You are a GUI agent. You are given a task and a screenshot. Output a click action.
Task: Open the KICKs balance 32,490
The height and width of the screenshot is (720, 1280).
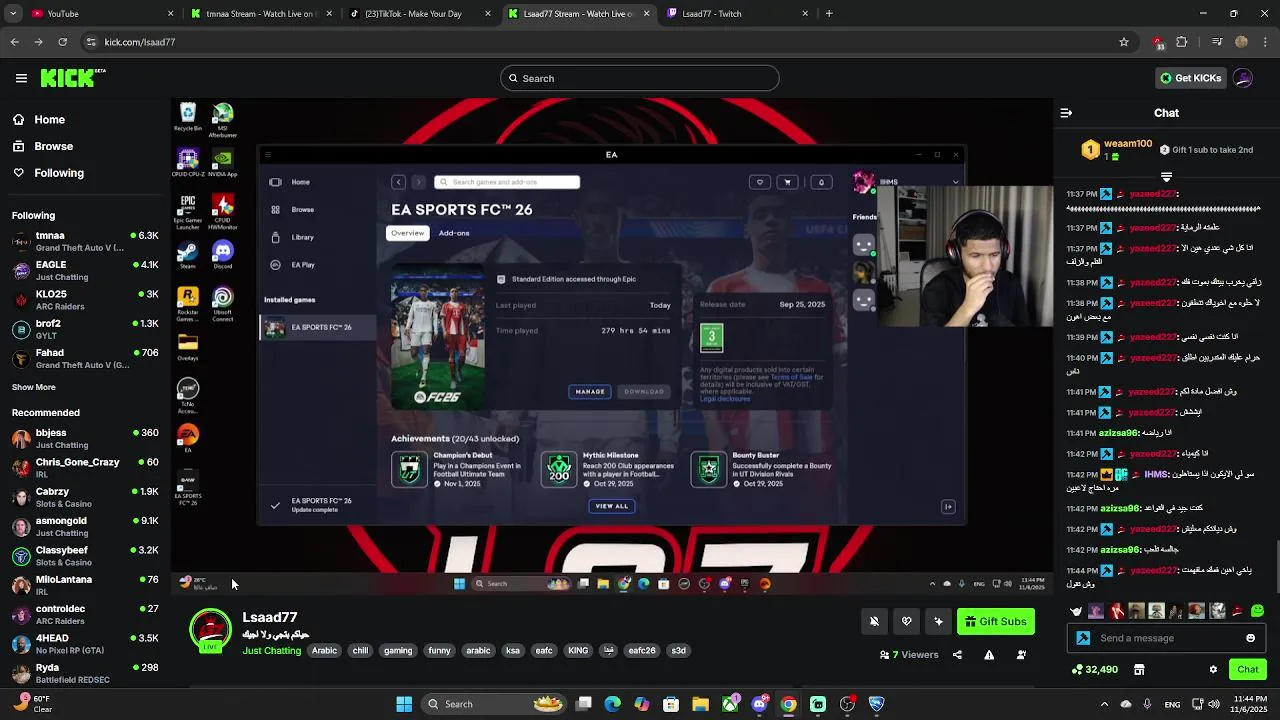1094,669
